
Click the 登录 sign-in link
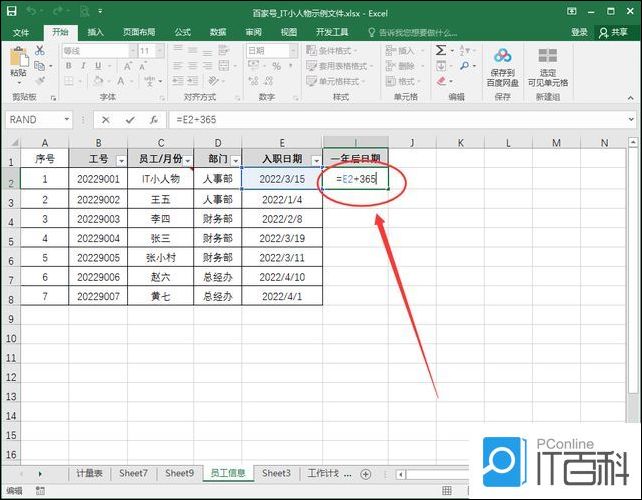click(x=579, y=32)
